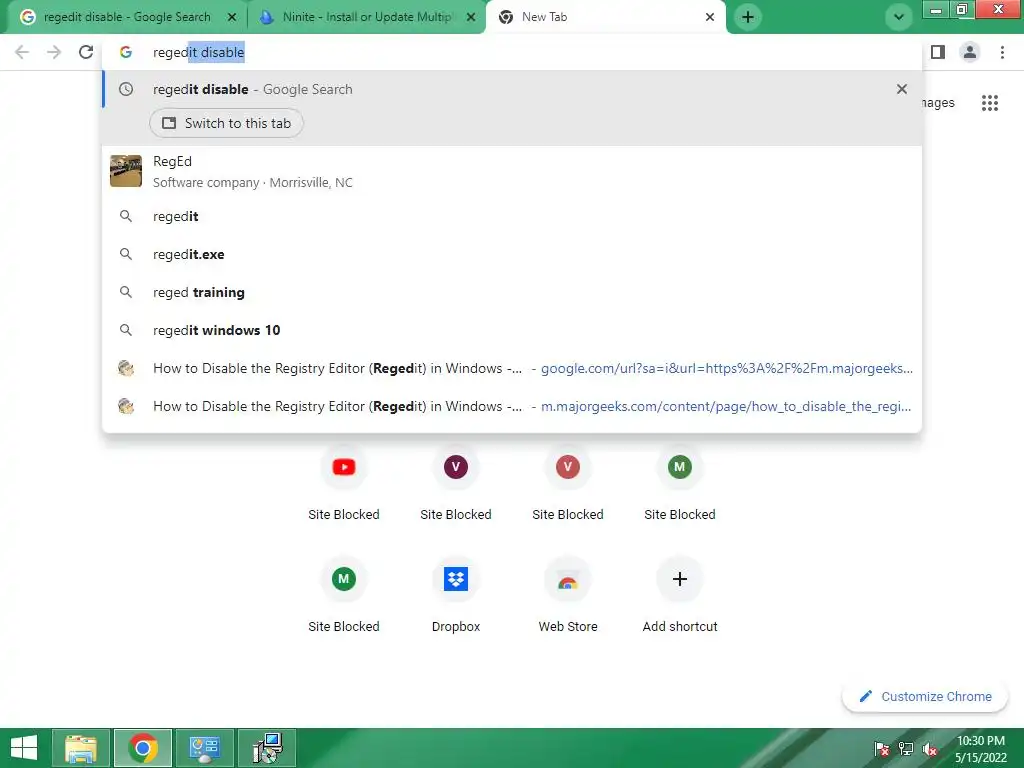Click the Switch to this tab button
1024x768 pixels.
tap(226, 123)
